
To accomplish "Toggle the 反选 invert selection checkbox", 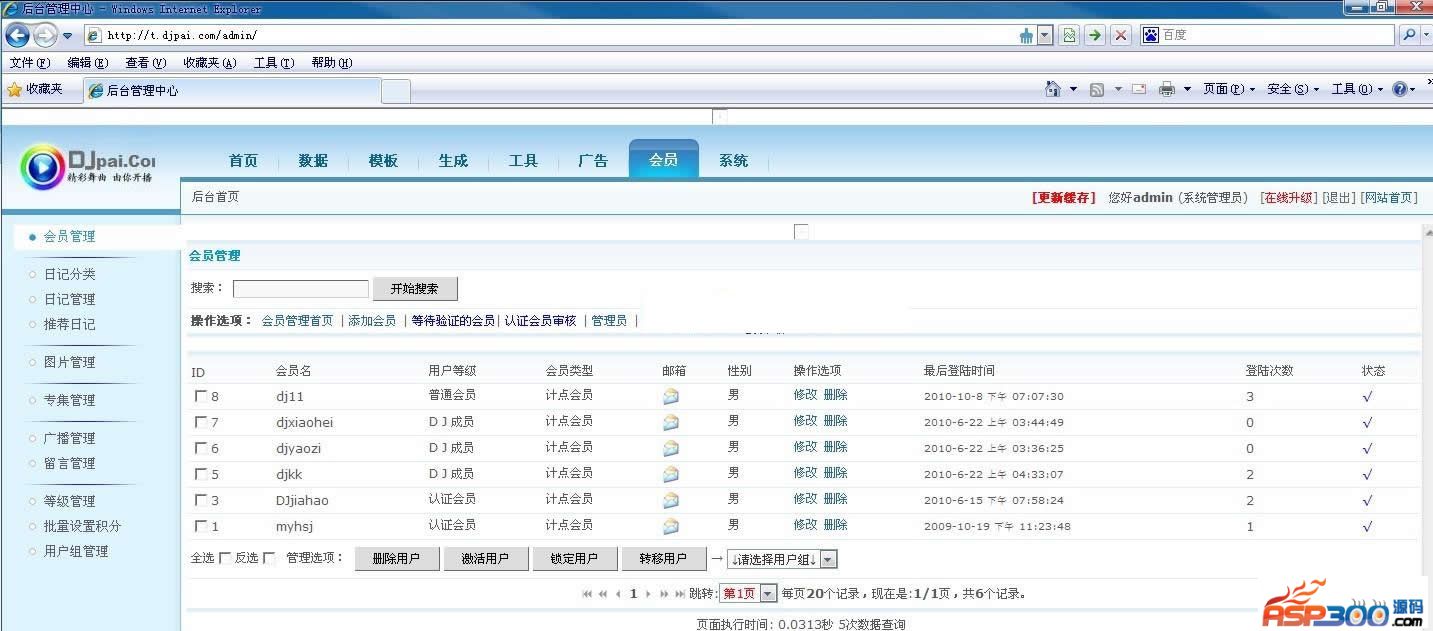I will (x=268, y=558).
